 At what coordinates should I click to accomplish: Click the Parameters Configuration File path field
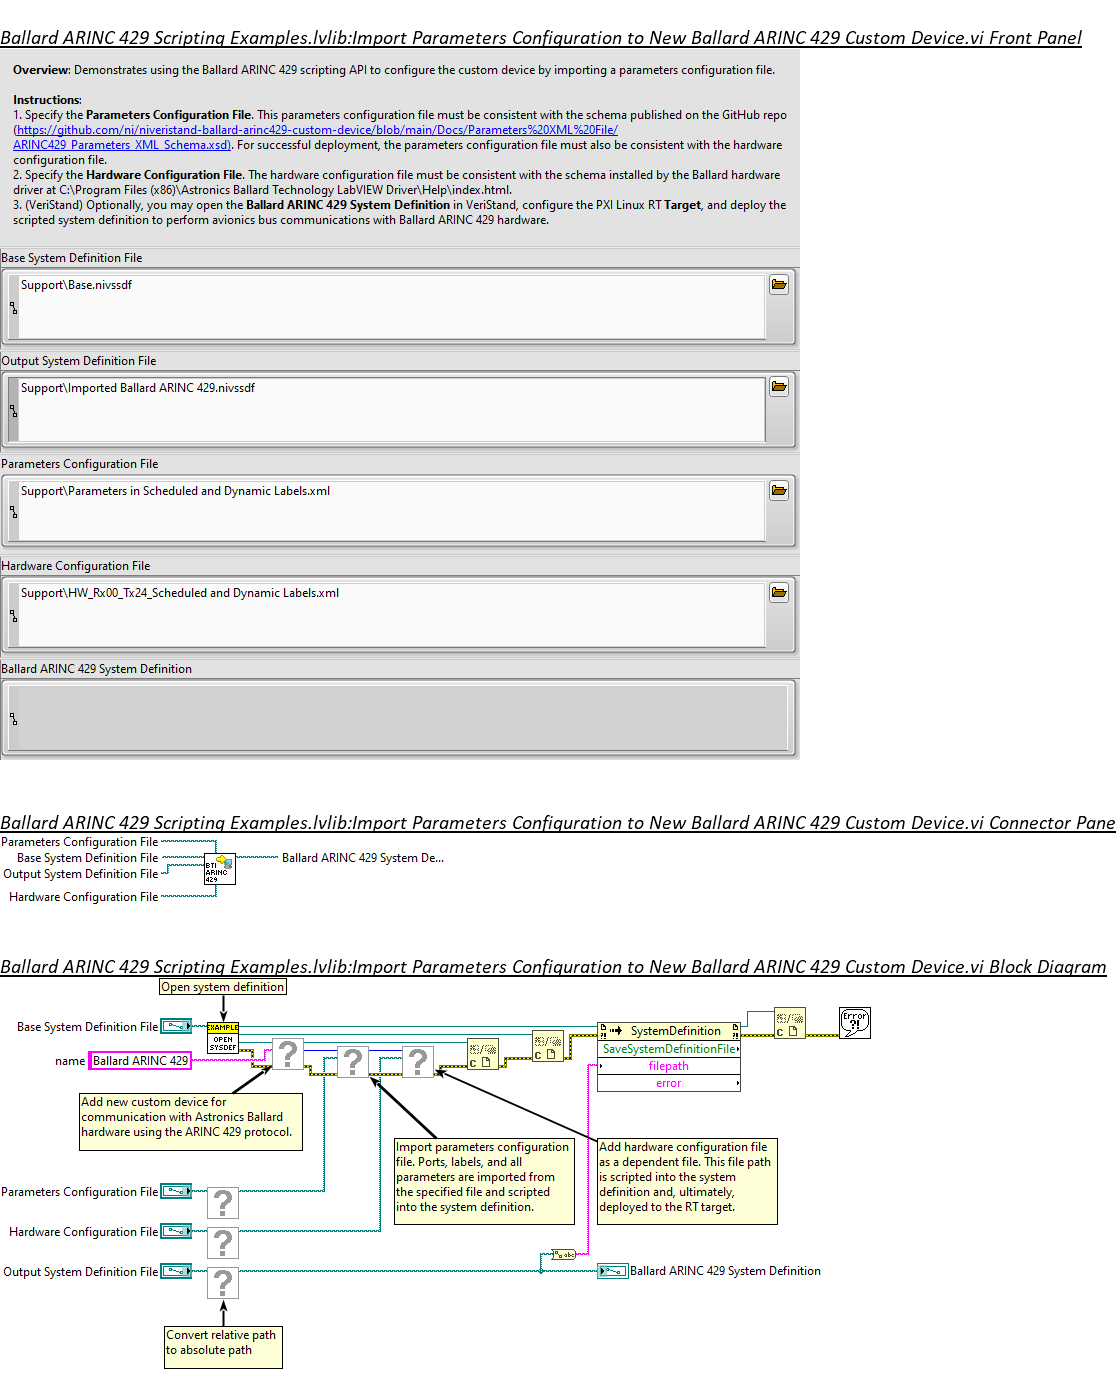(x=392, y=512)
